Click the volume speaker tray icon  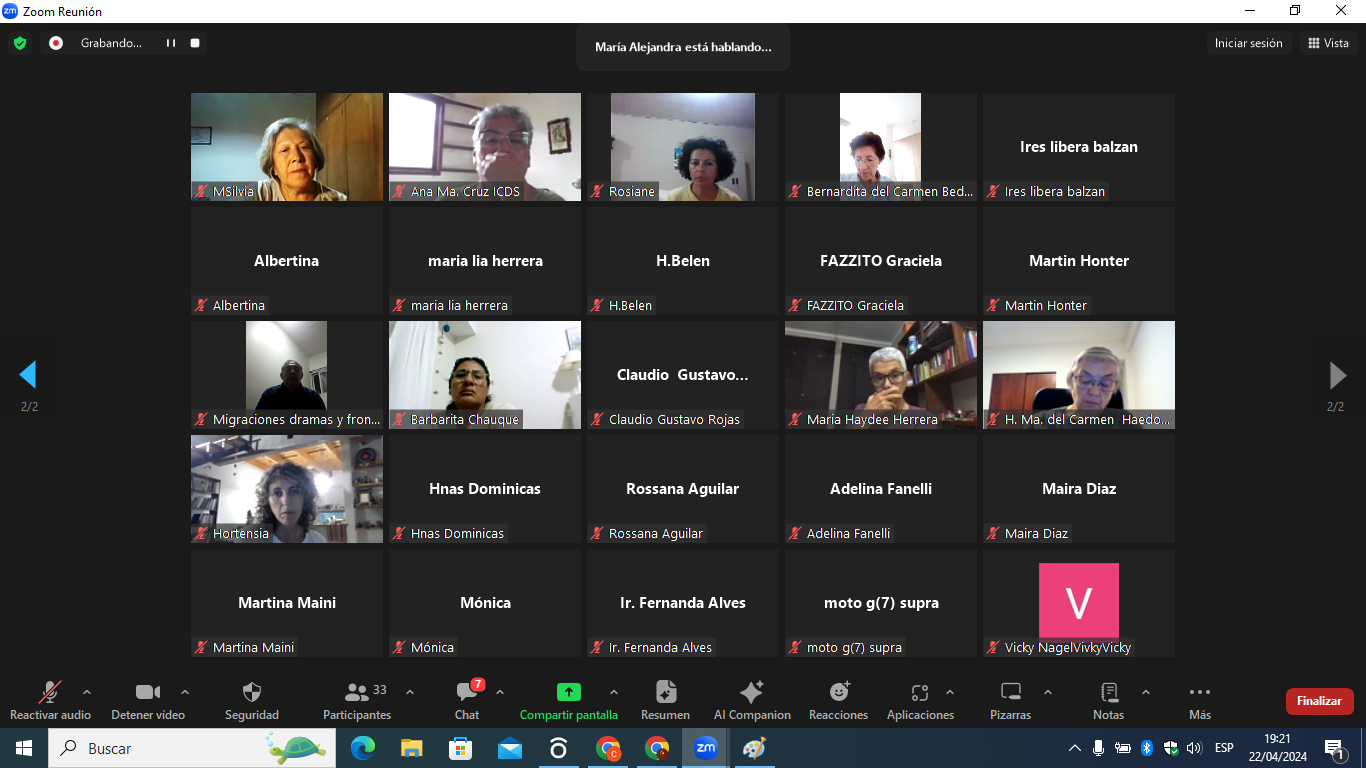coord(1194,748)
